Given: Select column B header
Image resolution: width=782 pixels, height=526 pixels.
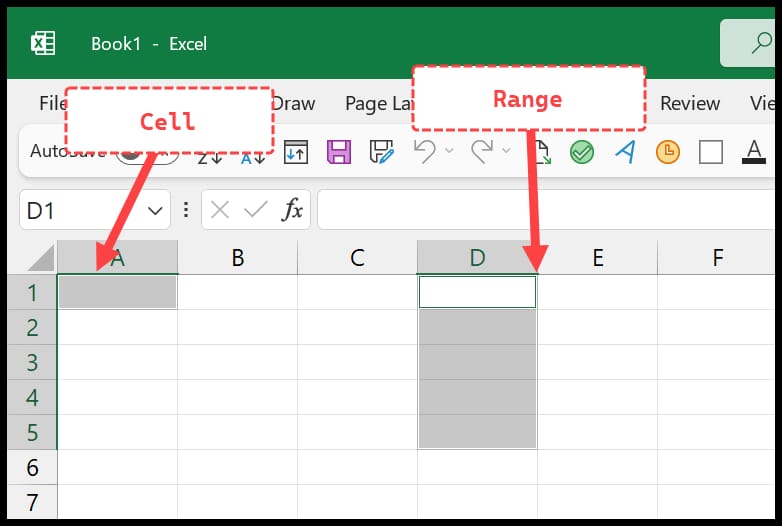Looking at the screenshot, I should [x=237, y=258].
